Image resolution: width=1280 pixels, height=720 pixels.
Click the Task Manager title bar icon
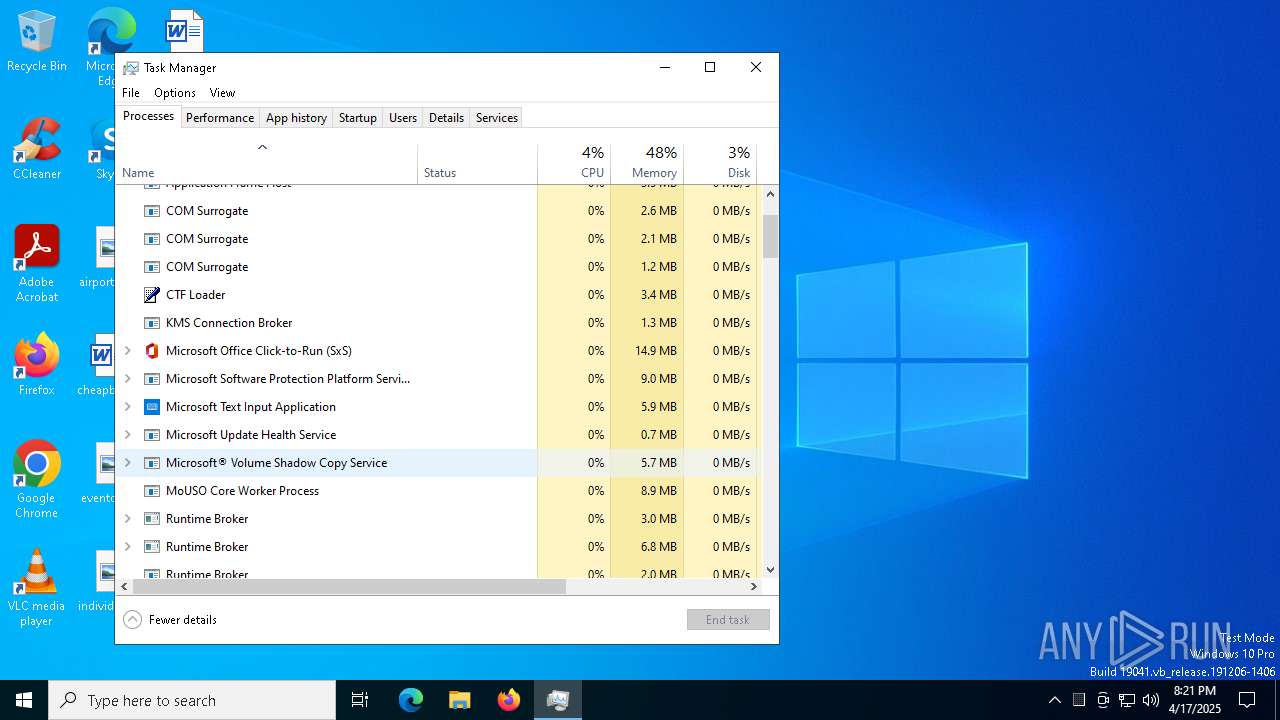click(131, 68)
